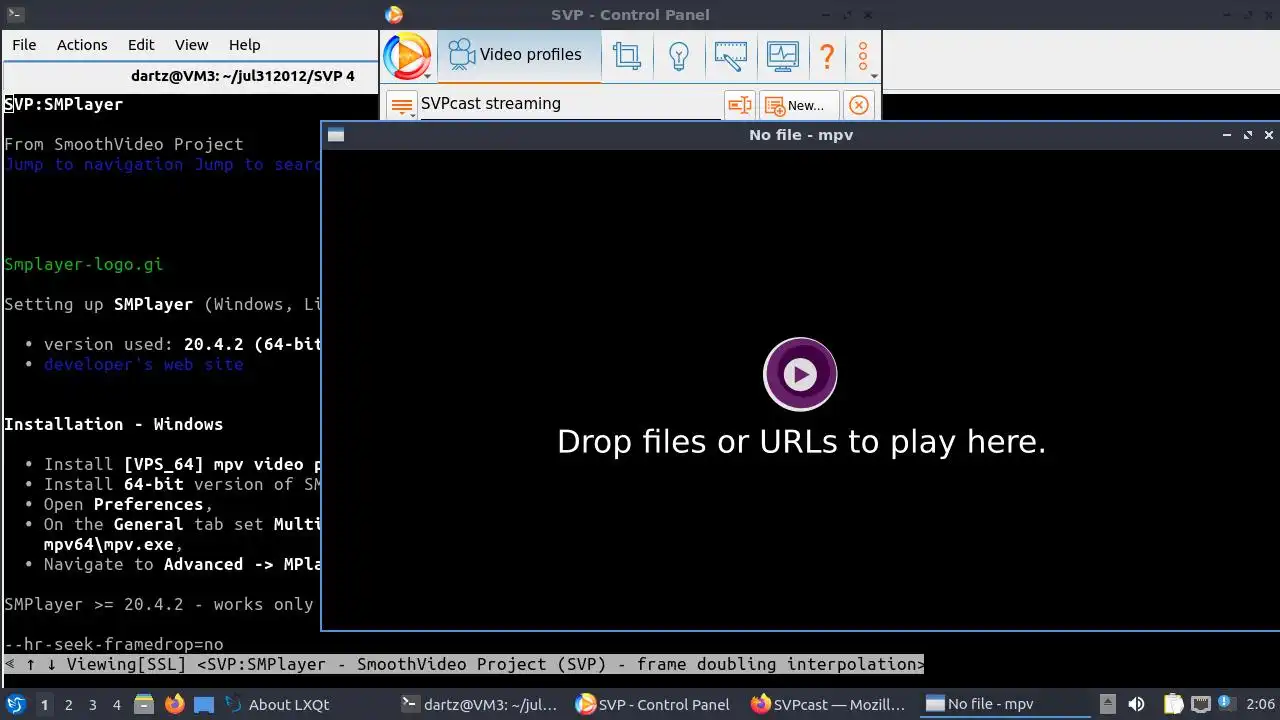Click the '--hr-seek-framedrop=no' line
1280x720 pixels.
click(114, 644)
